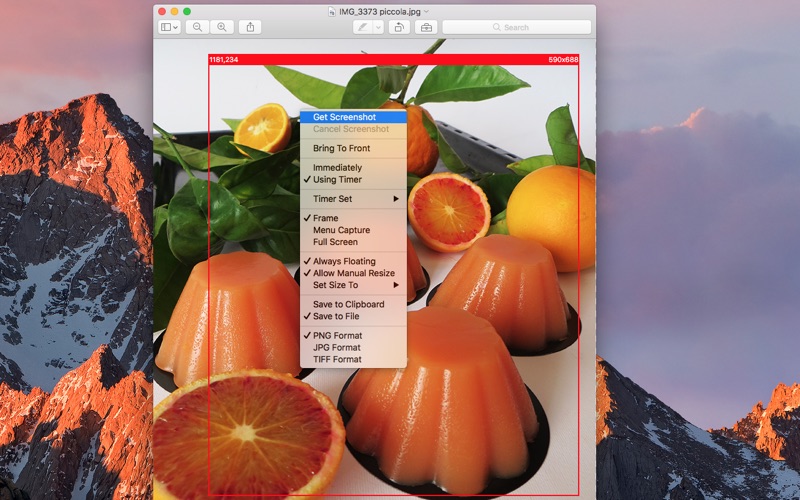
Task: Choose Menu Capture mode
Action: 353,230
